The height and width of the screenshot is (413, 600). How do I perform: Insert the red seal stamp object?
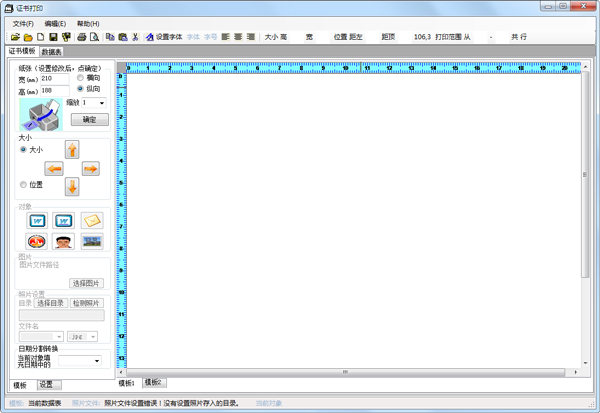[x=36, y=241]
